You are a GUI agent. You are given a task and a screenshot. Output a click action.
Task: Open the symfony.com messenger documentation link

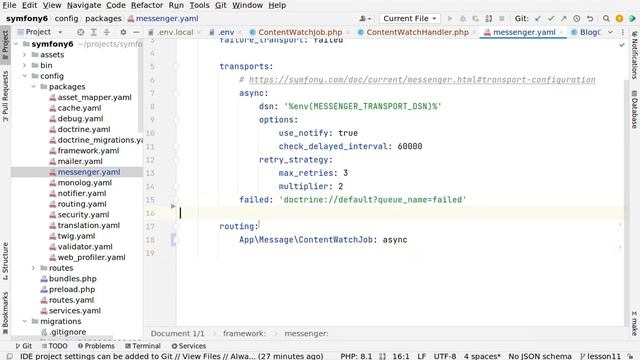422,80
